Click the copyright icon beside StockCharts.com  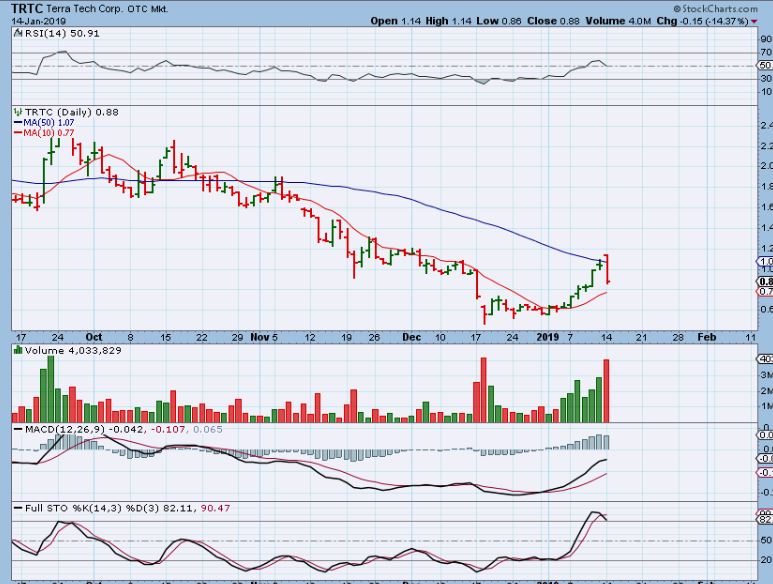677,9
